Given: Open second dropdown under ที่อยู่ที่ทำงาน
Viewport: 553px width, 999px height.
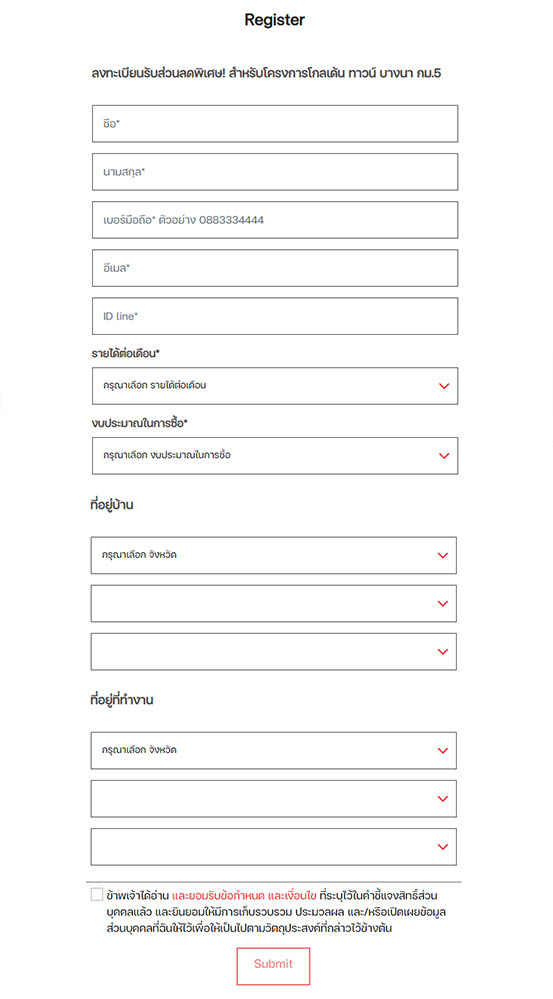Looking at the screenshot, I should 273,798.
